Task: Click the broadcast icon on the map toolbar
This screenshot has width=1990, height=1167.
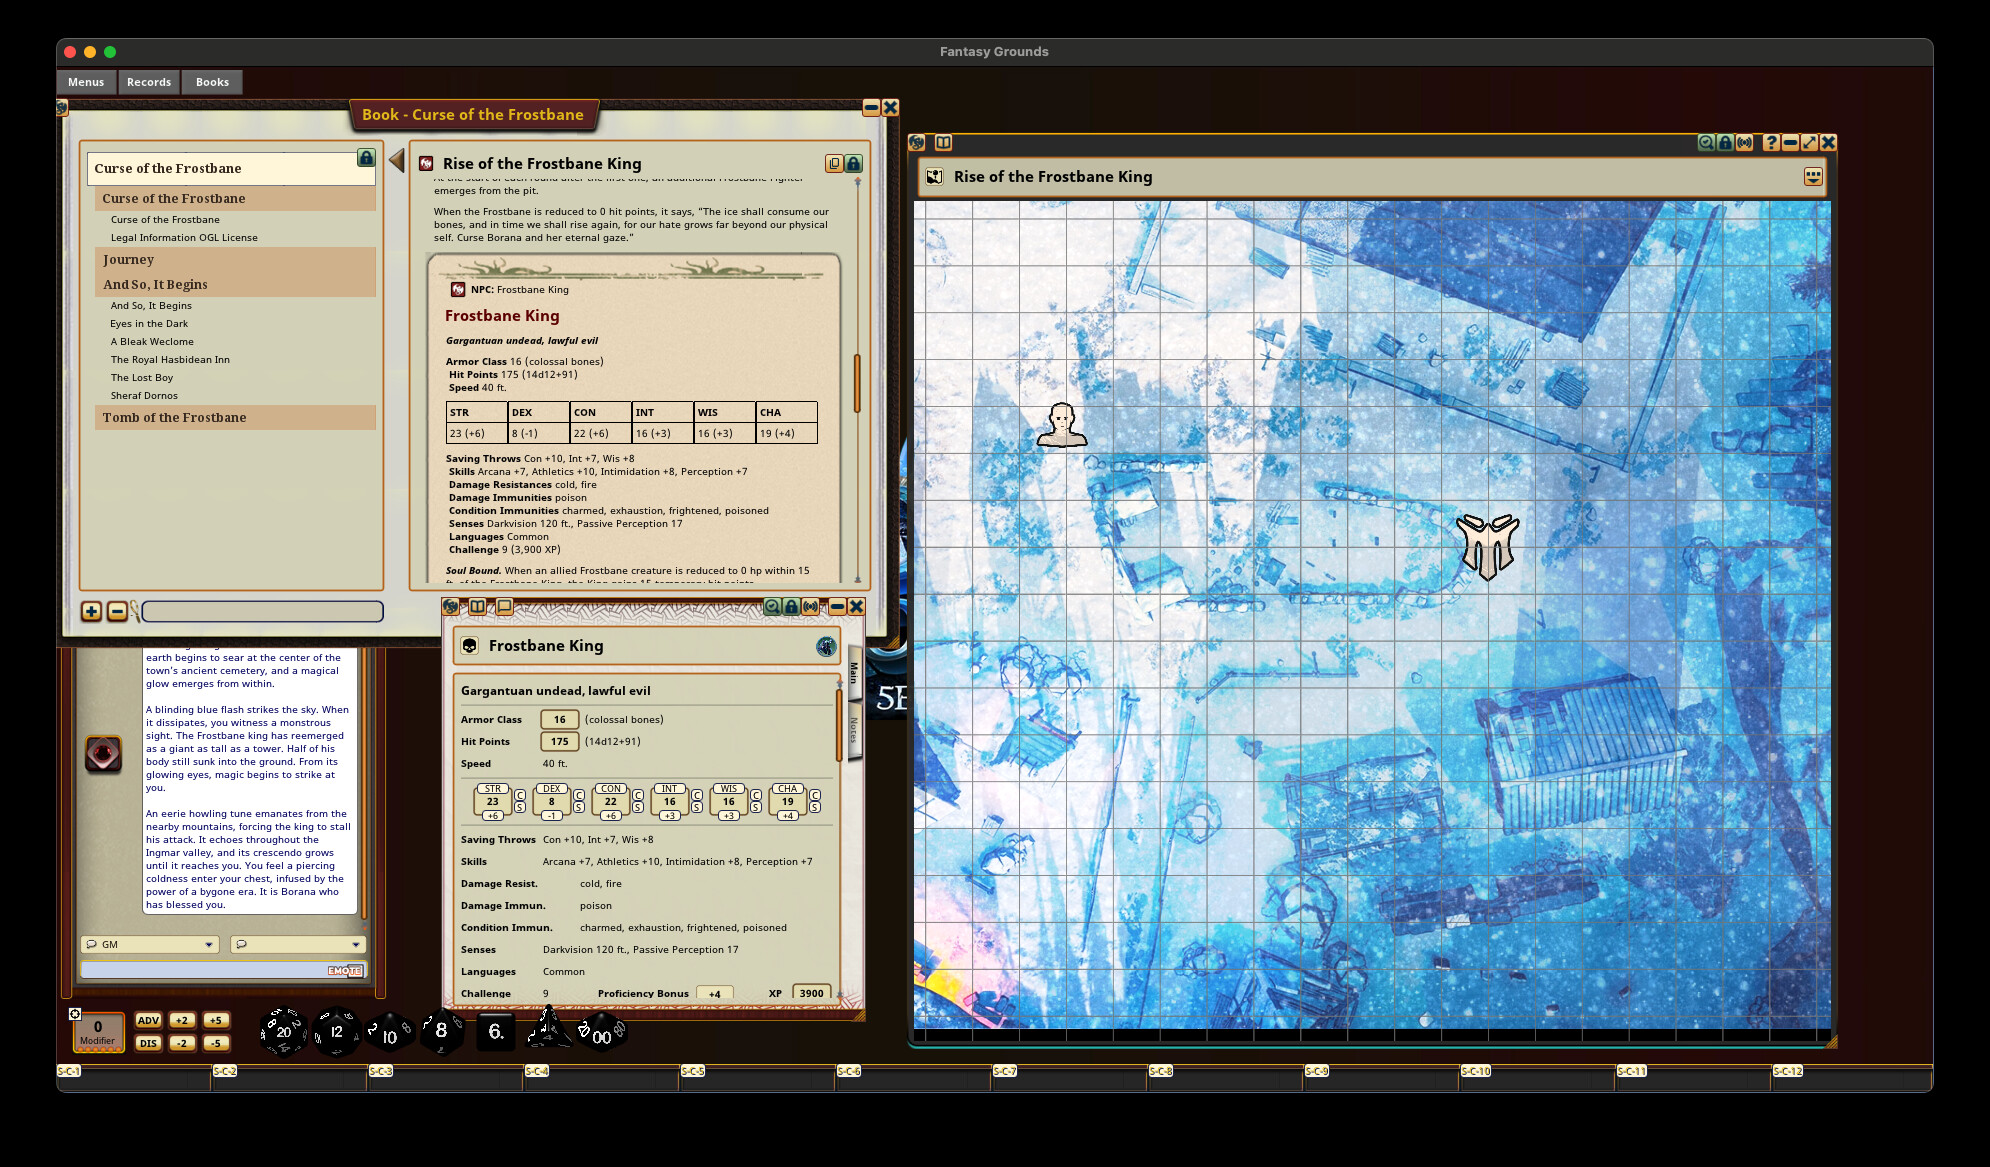Action: point(1744,143)
